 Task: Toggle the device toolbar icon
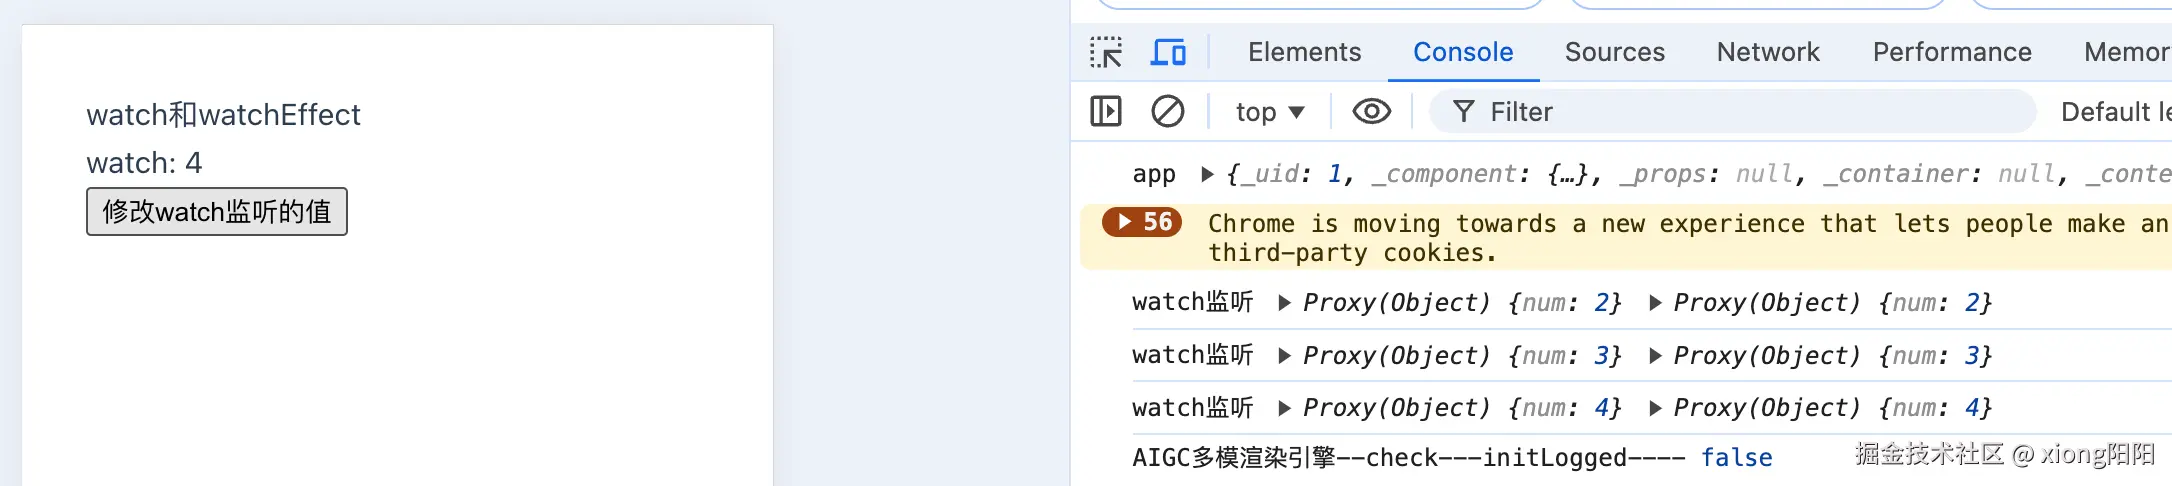click(1168, 52)
